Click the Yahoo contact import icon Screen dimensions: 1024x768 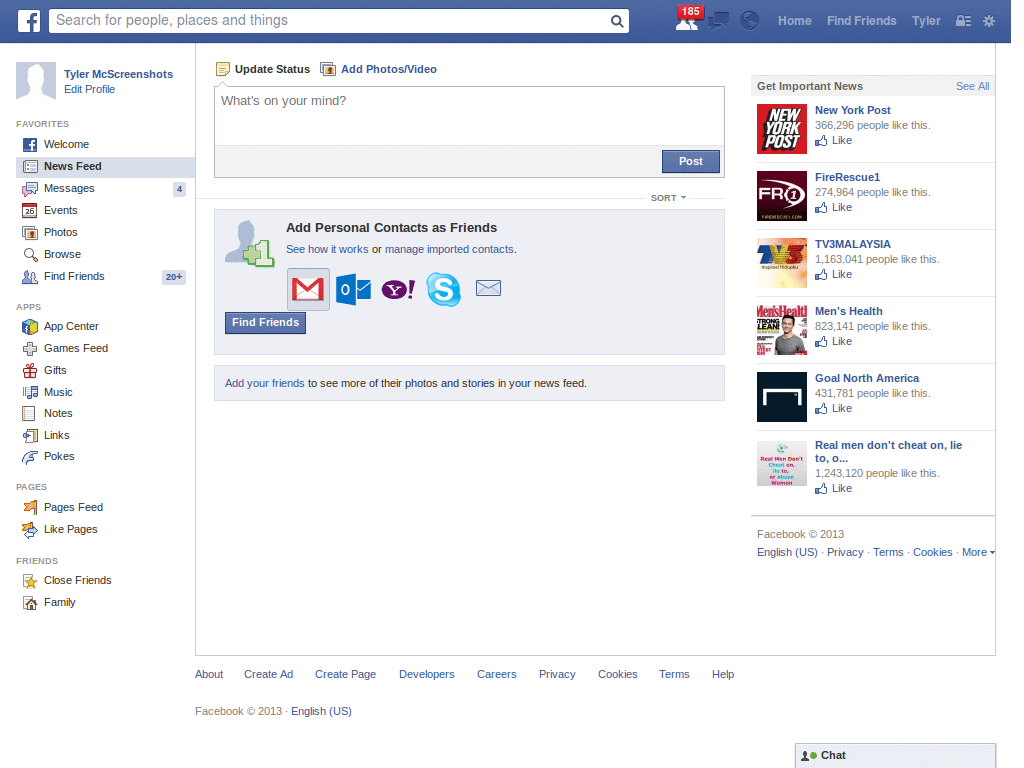[398, 289]
